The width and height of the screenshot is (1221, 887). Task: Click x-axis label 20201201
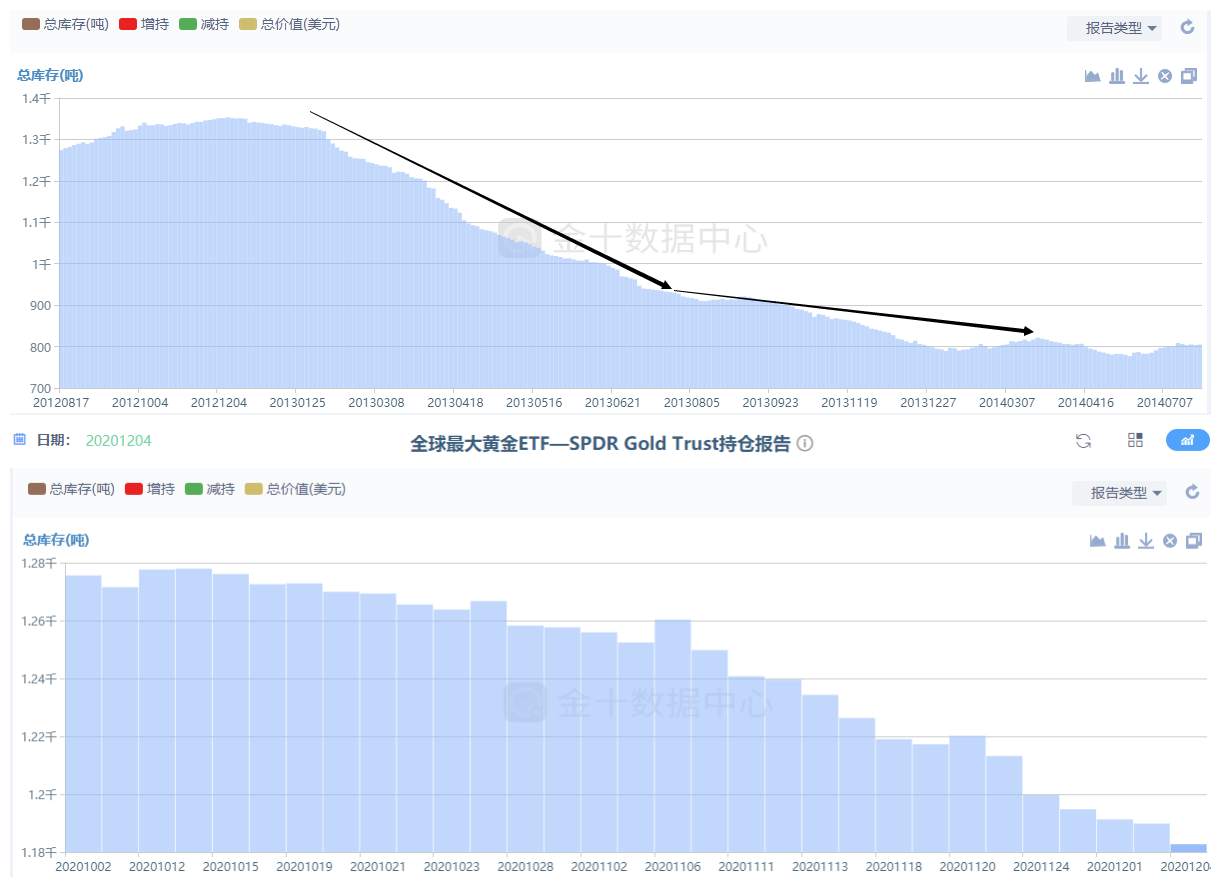coord(1115,867)
